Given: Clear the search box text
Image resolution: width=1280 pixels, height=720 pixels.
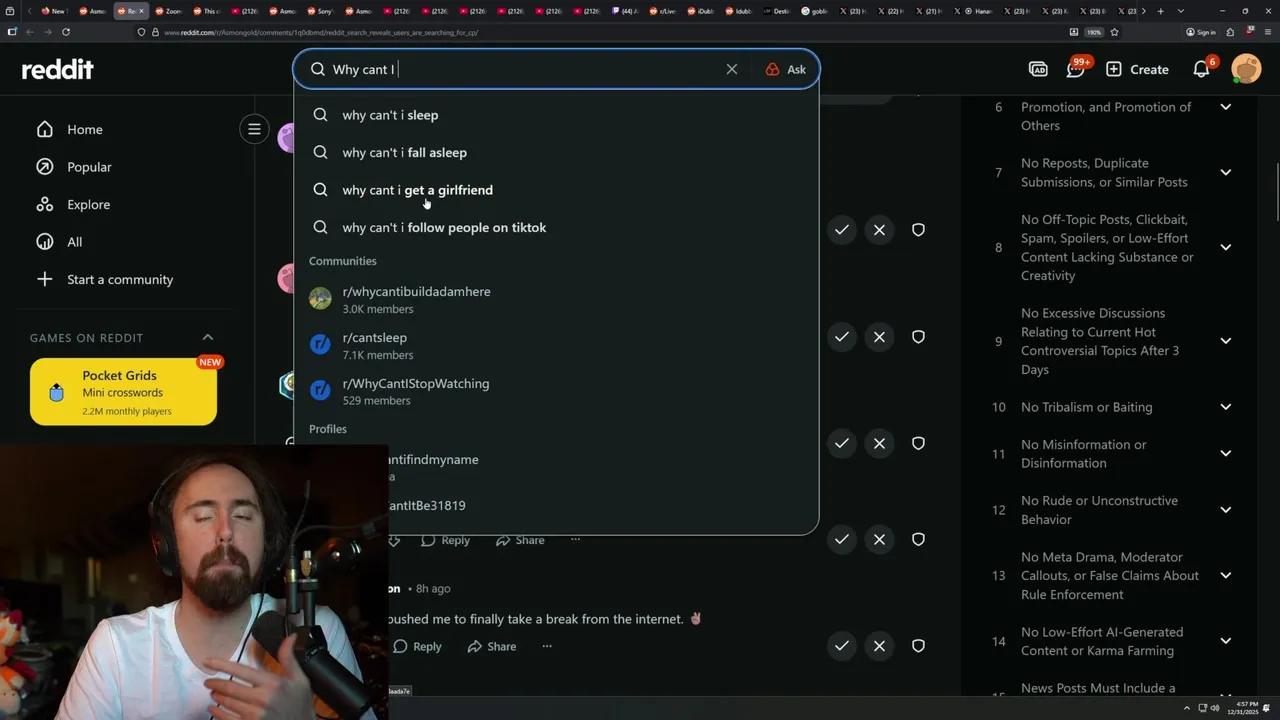Looking at the screenshot, I should click(x=732, y=69).
